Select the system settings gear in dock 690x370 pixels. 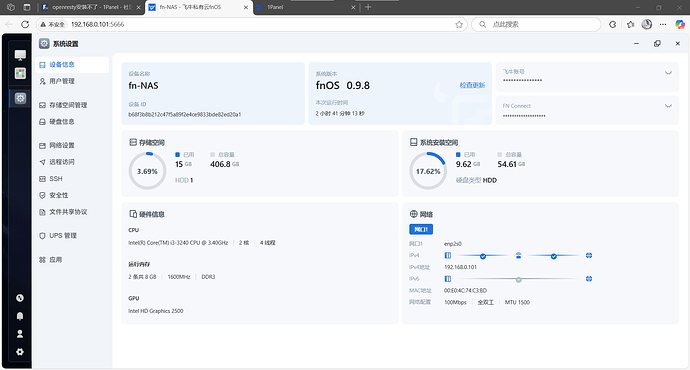[20, 99]
